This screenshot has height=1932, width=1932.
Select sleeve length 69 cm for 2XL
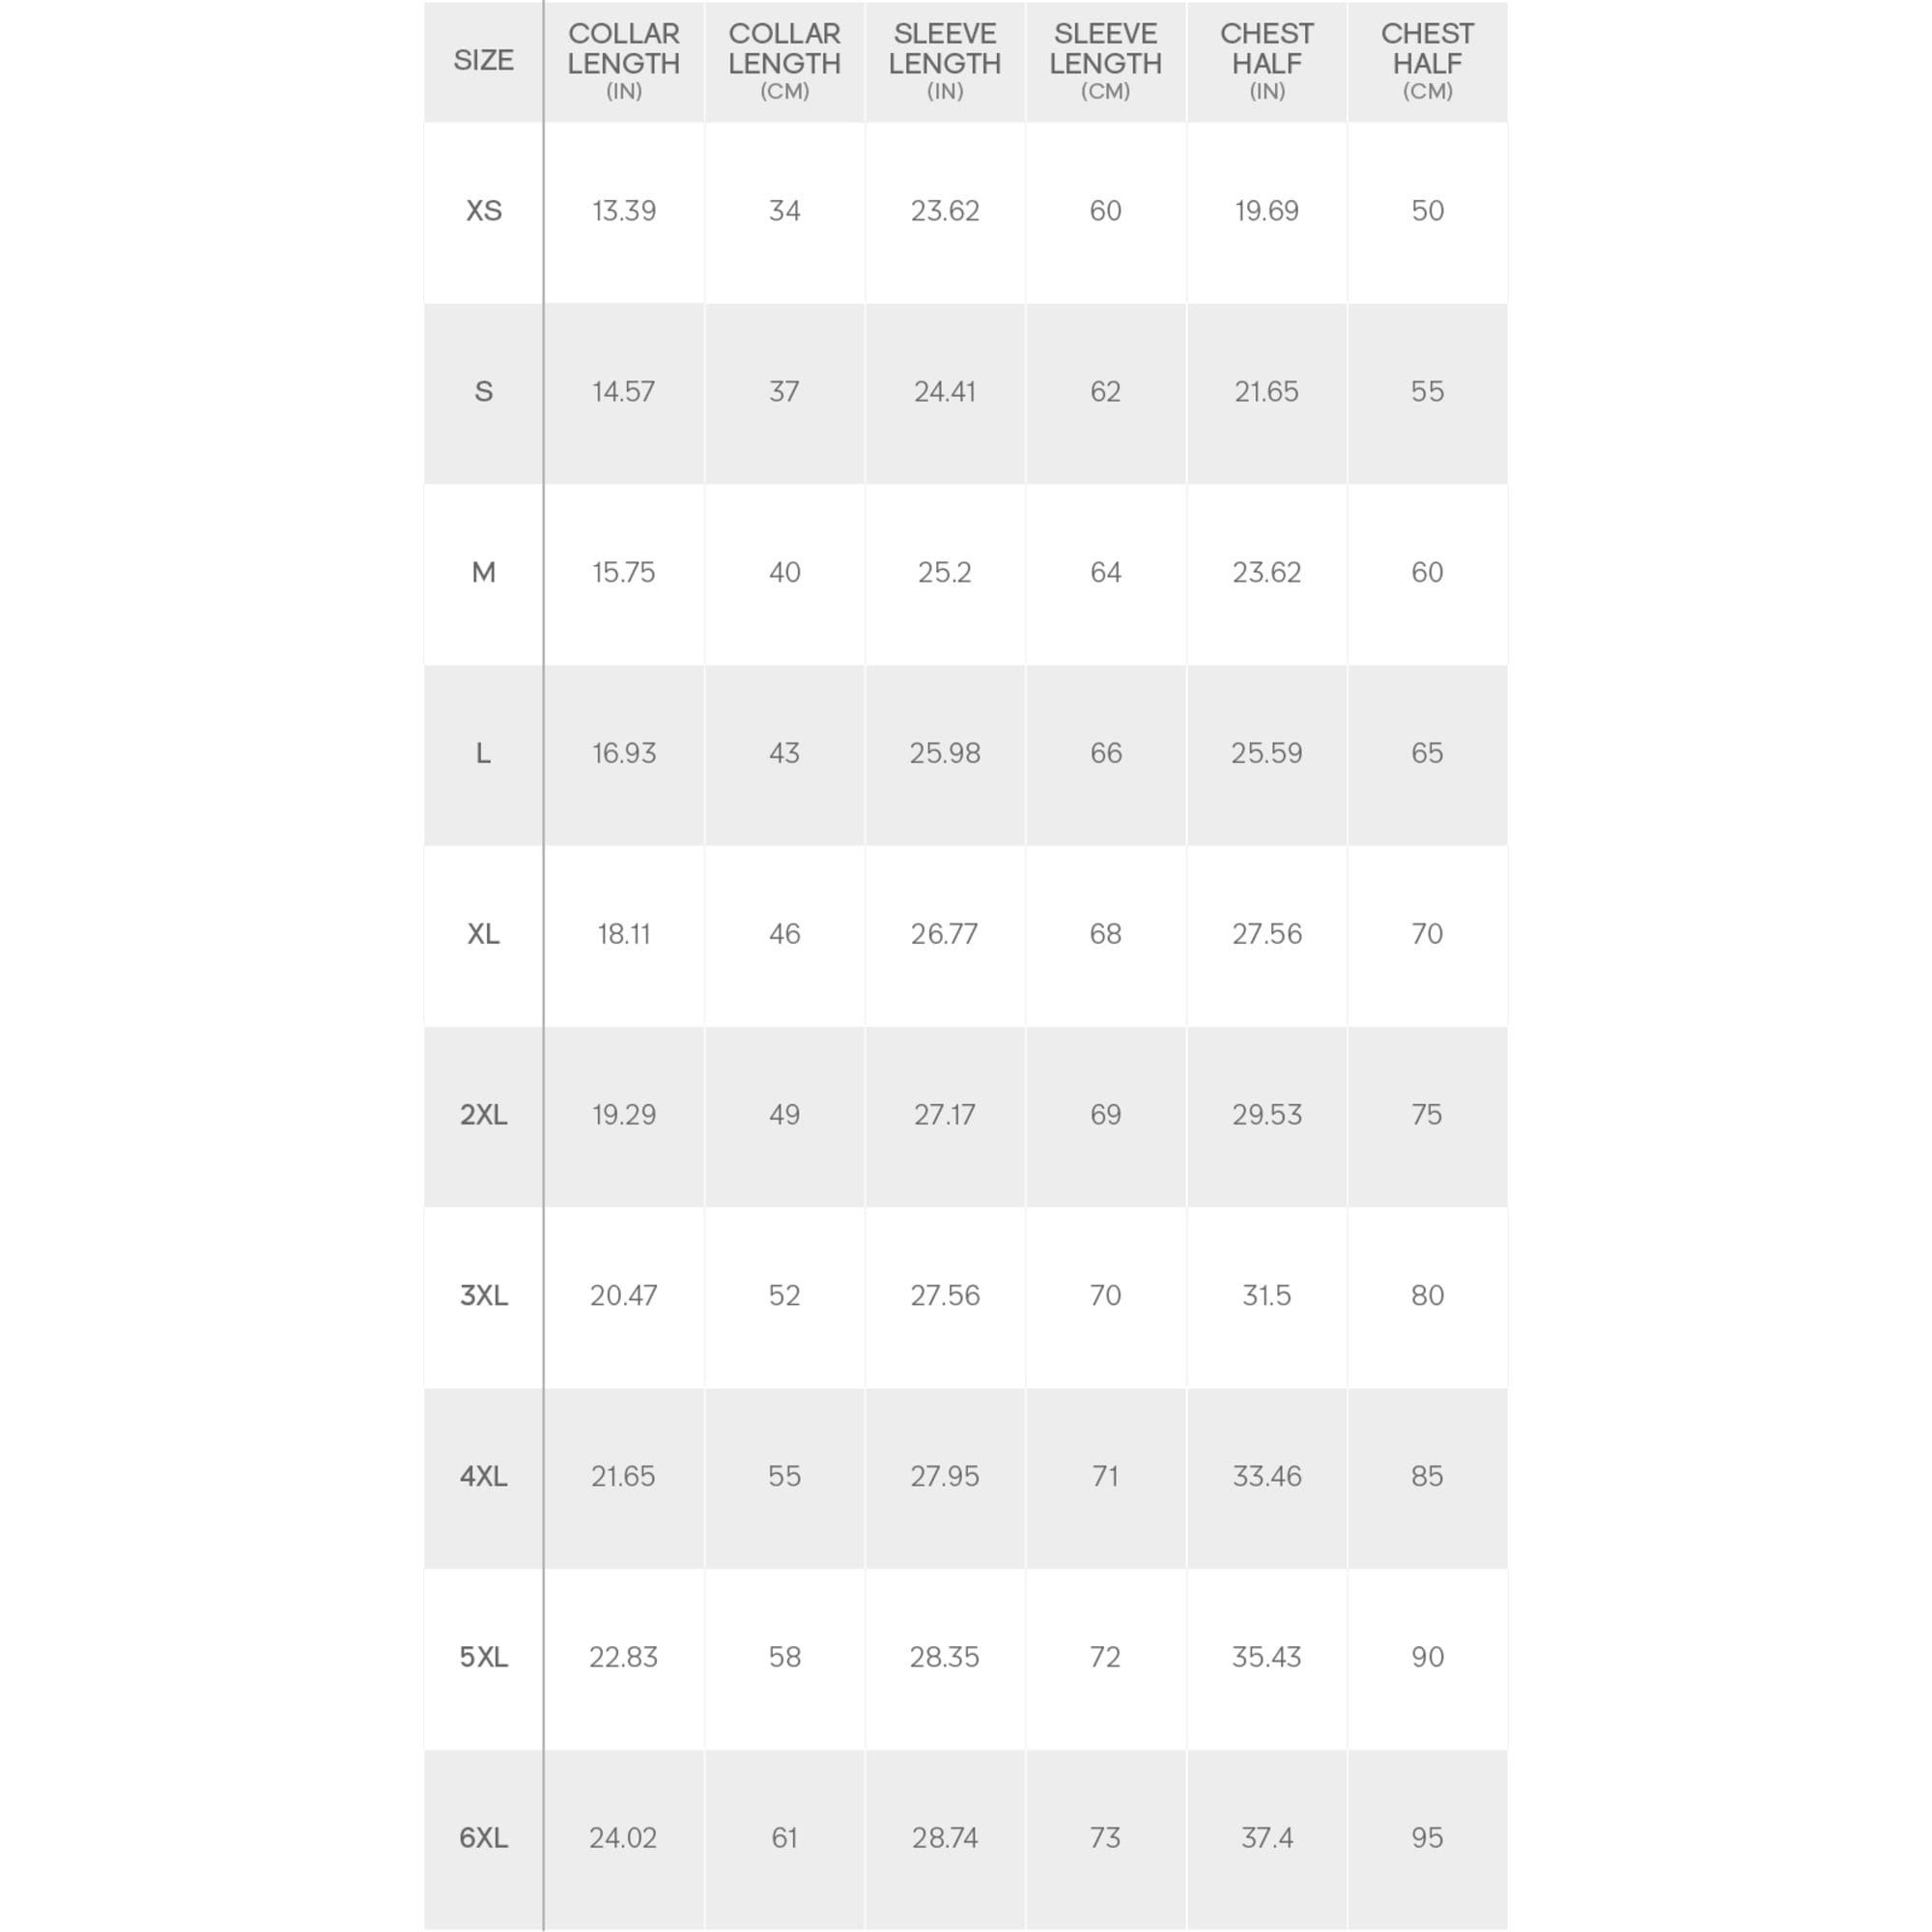click(1105, 1114)
